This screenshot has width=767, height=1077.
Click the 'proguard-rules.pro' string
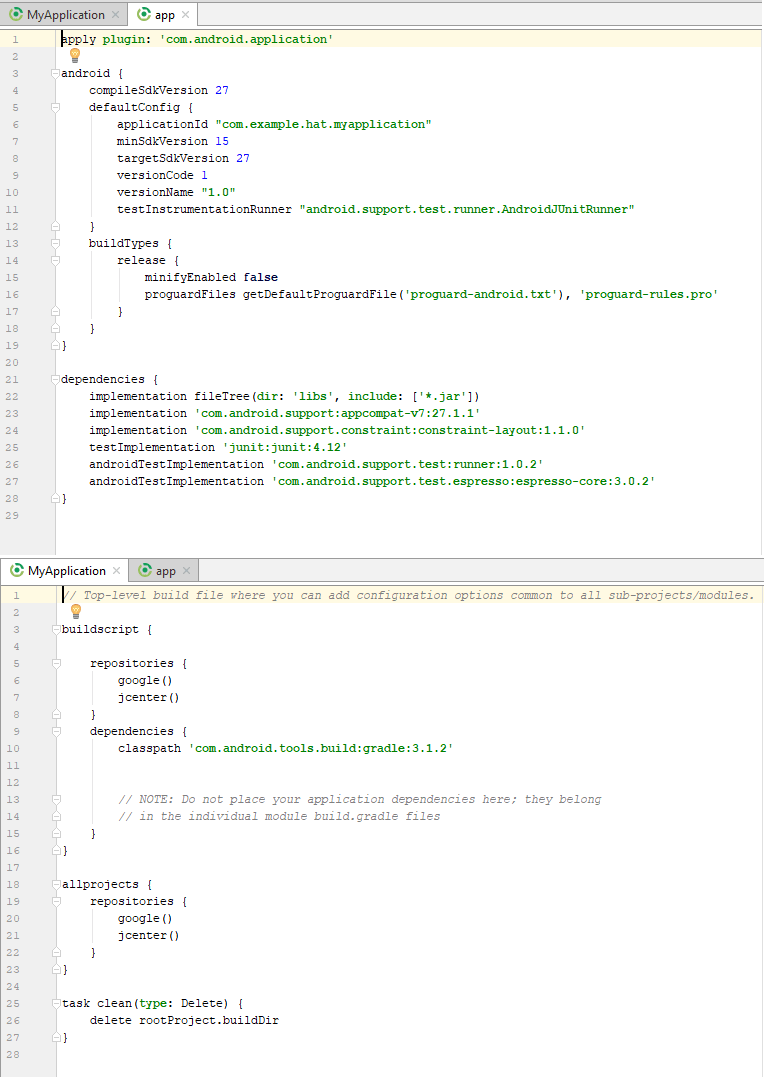coord(649,294)
